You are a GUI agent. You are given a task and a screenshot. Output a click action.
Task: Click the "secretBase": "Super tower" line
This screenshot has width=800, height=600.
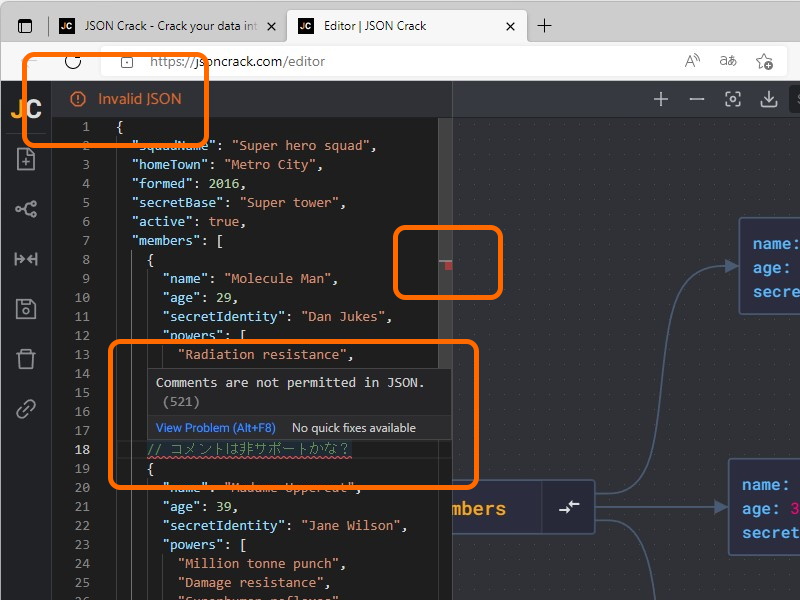click(239, 203)
